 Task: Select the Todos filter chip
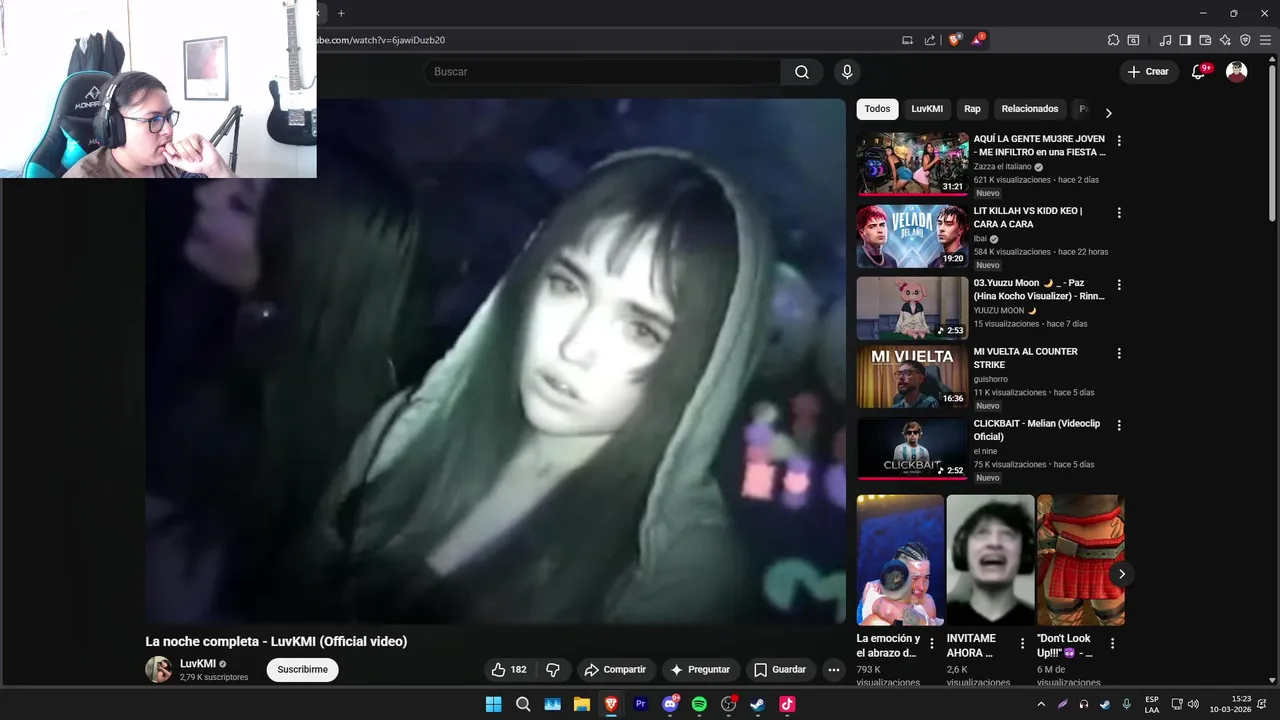point(877,109)
